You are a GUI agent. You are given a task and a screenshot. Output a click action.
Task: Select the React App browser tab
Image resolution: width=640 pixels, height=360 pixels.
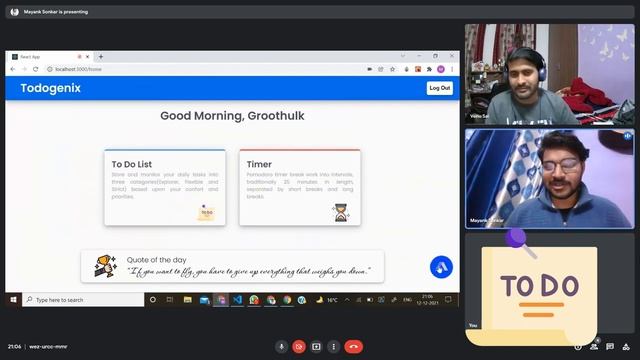click(x=50, y=57)
